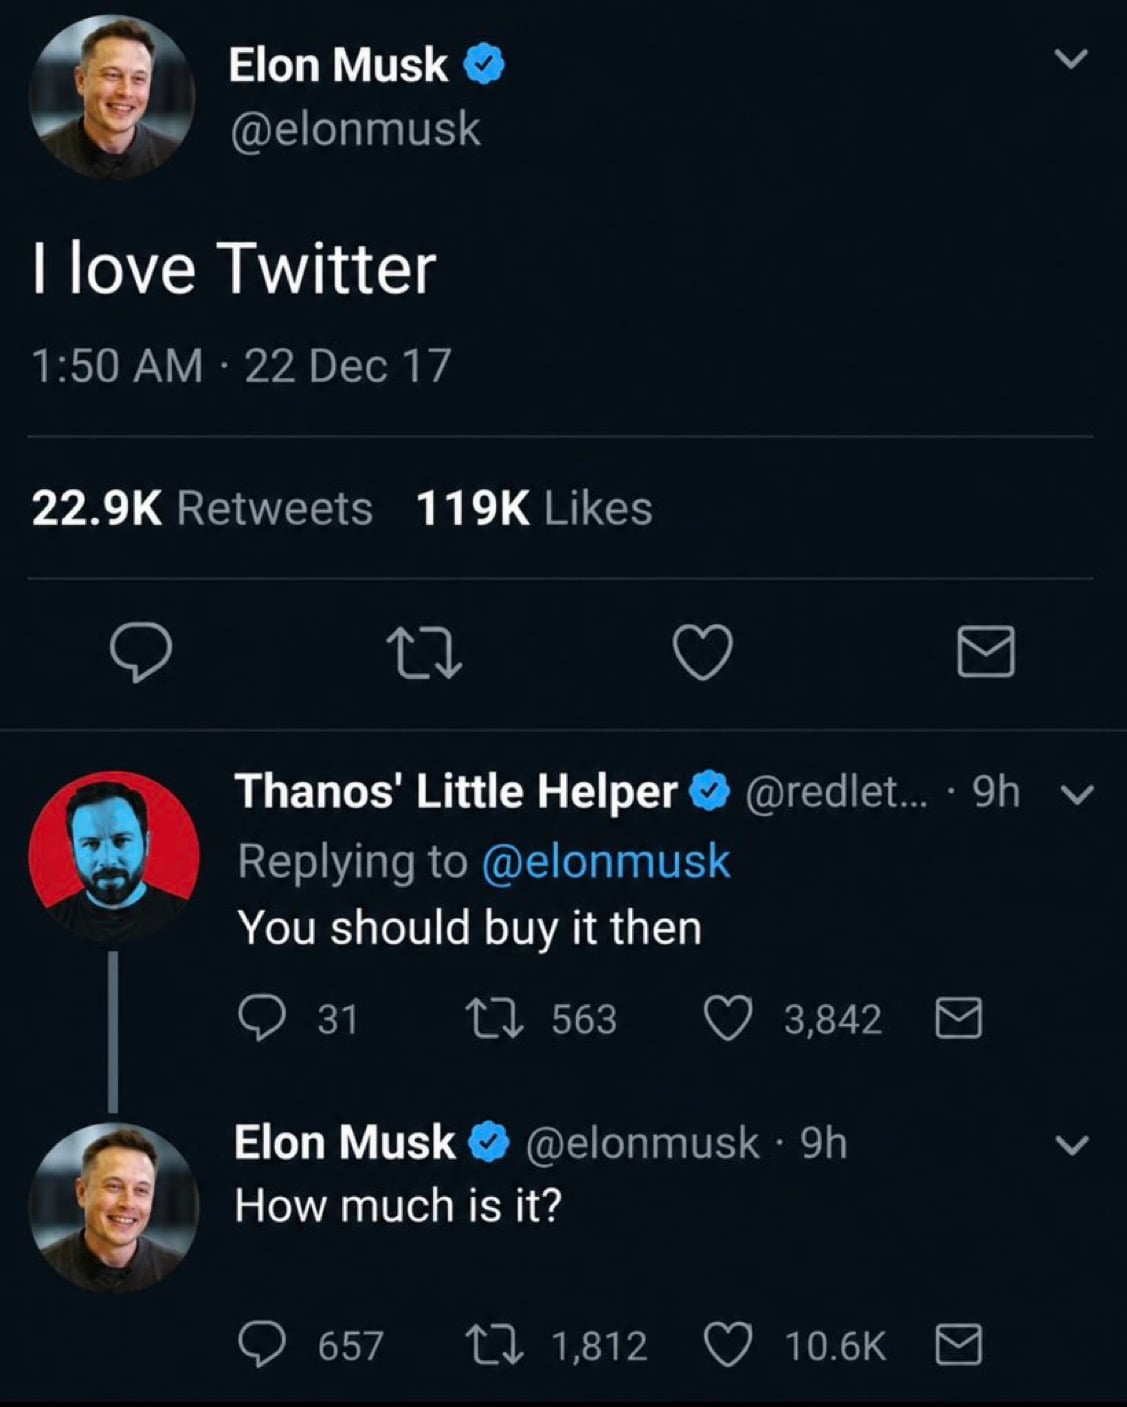The width and height of the screenshot is (1127, 1407).
Task: Send the main tweet via direct message
Action: coord(986,652)
